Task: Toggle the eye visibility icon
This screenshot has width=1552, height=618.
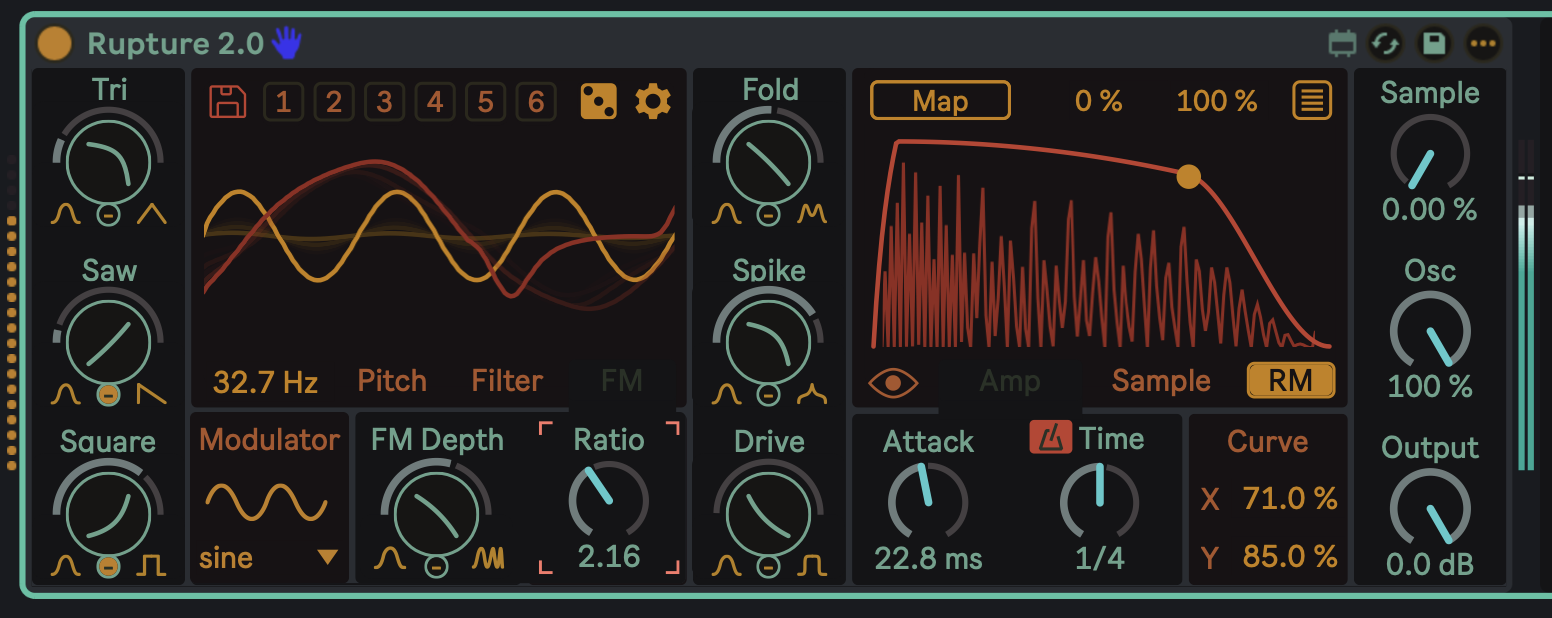Action: [894, 382]
